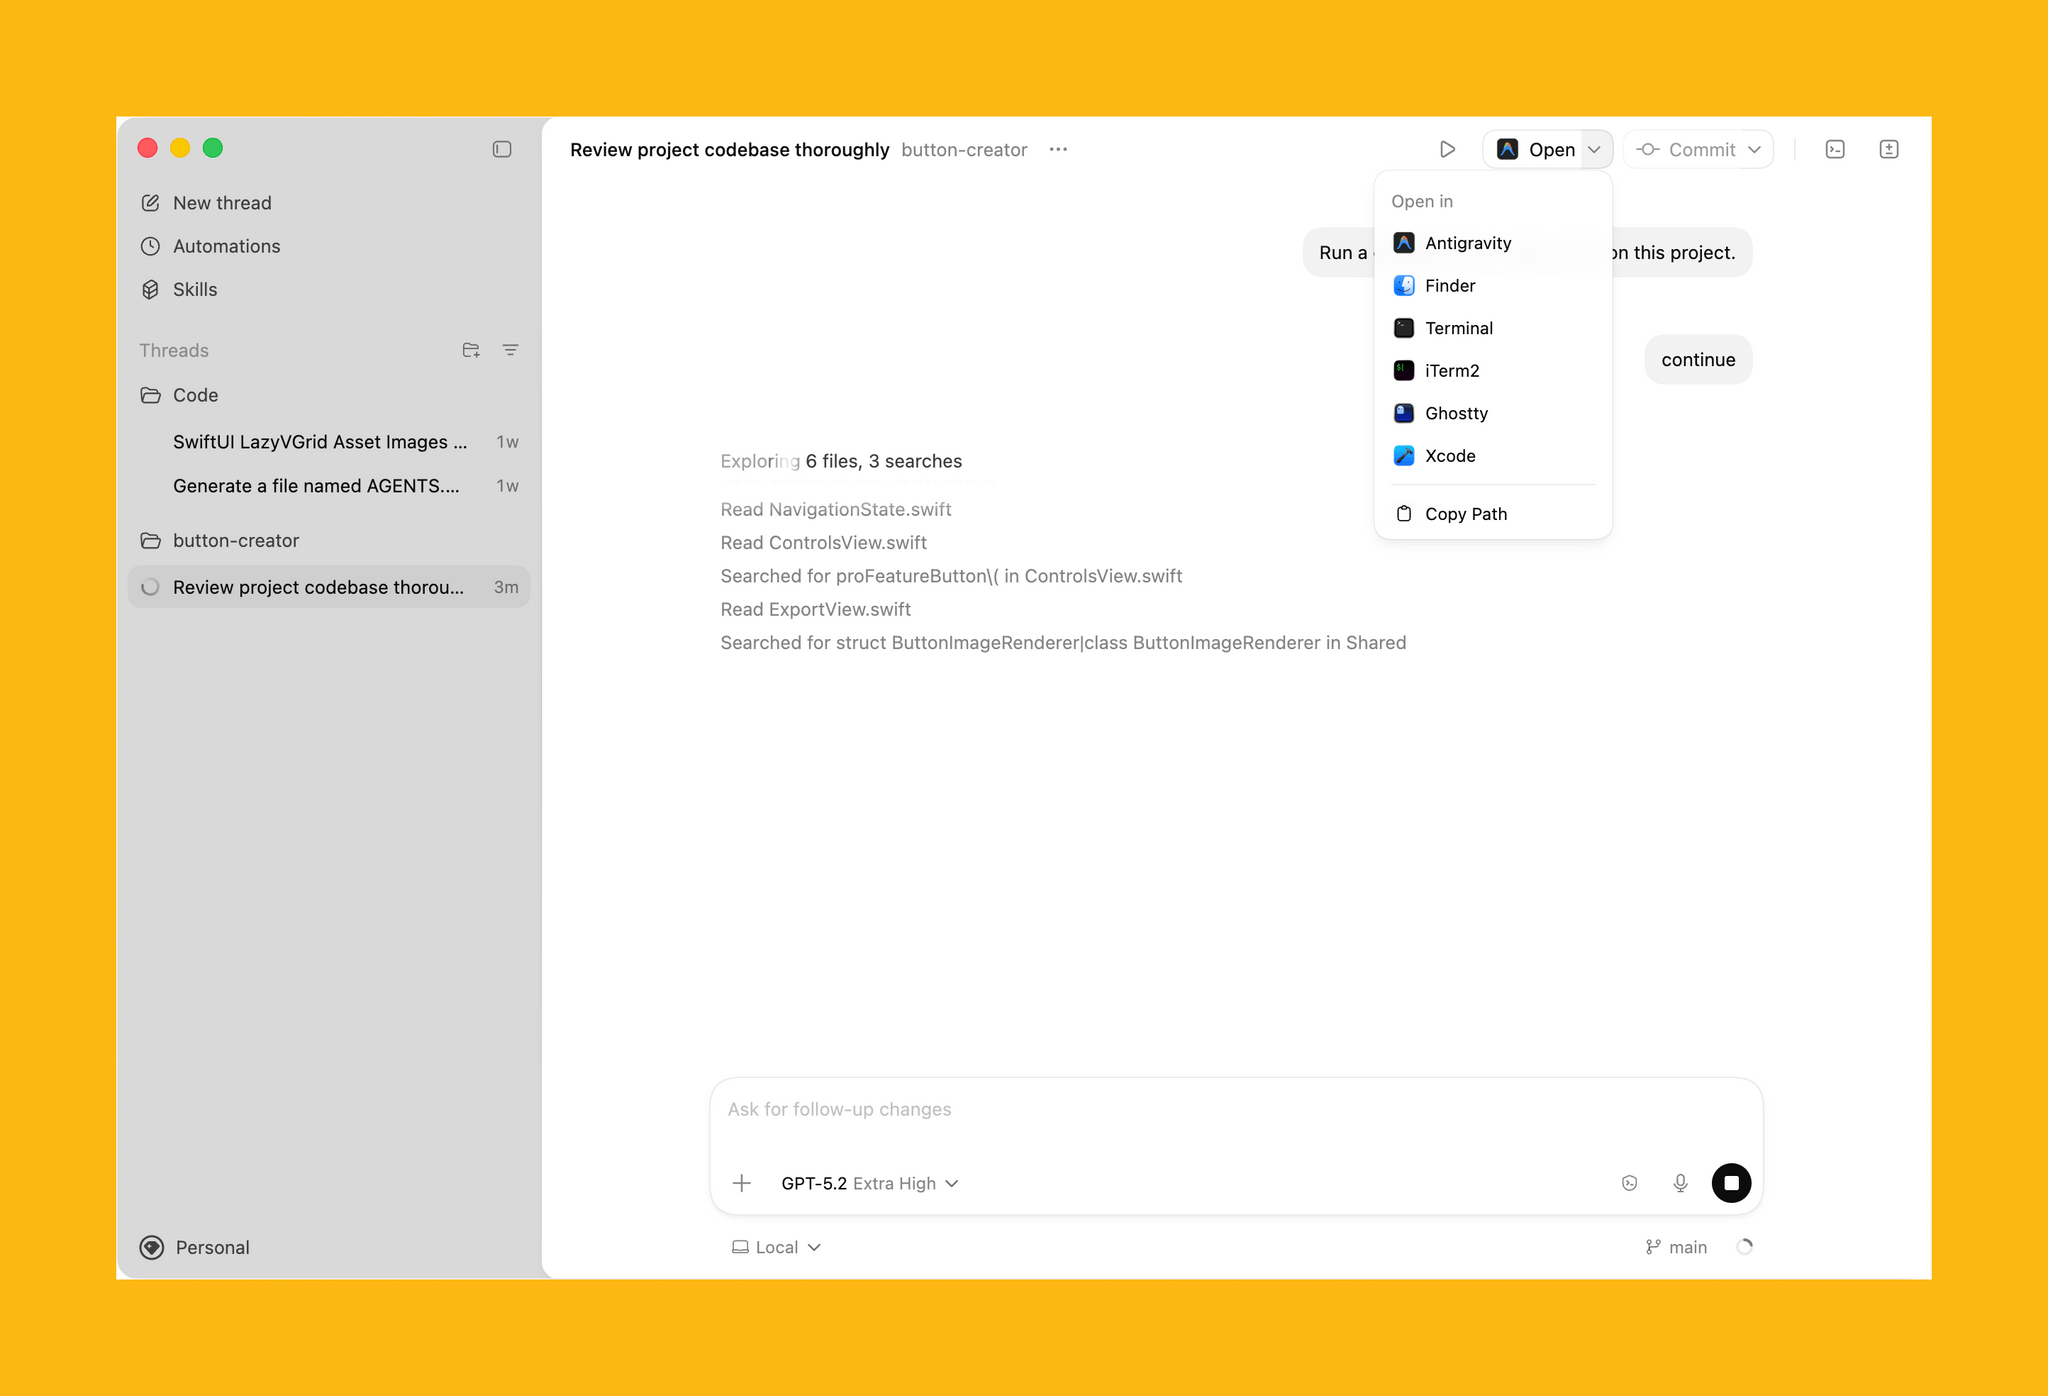Open the Local environment dropdown
Image resolution: width=2048 pixels, height=1396 pixels.
[775, 1247]
